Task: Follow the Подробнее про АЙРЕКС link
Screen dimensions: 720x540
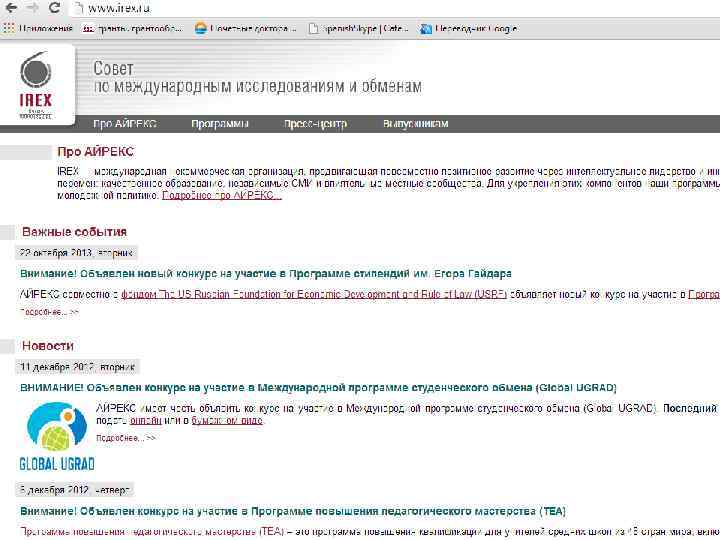Action: click(x=222, y=195)
